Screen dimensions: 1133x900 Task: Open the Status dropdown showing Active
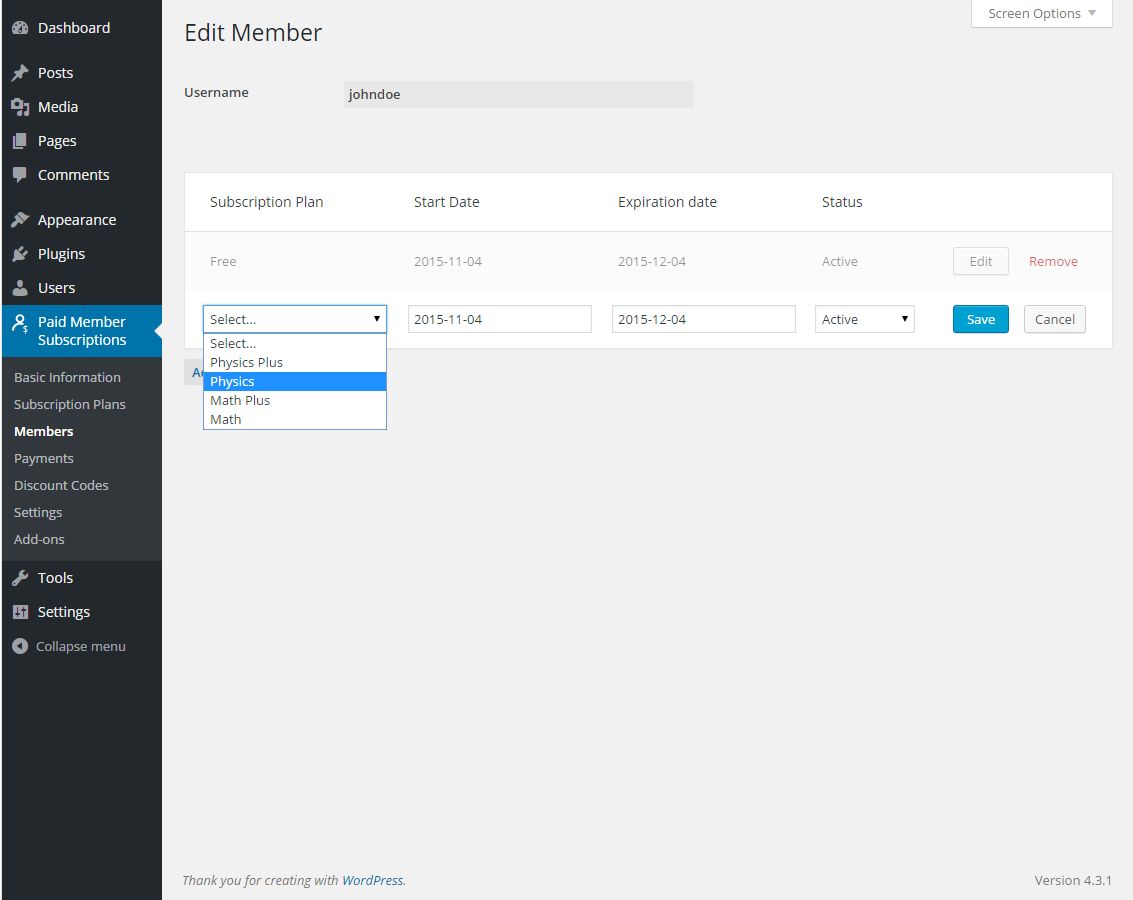pos(864,318)
